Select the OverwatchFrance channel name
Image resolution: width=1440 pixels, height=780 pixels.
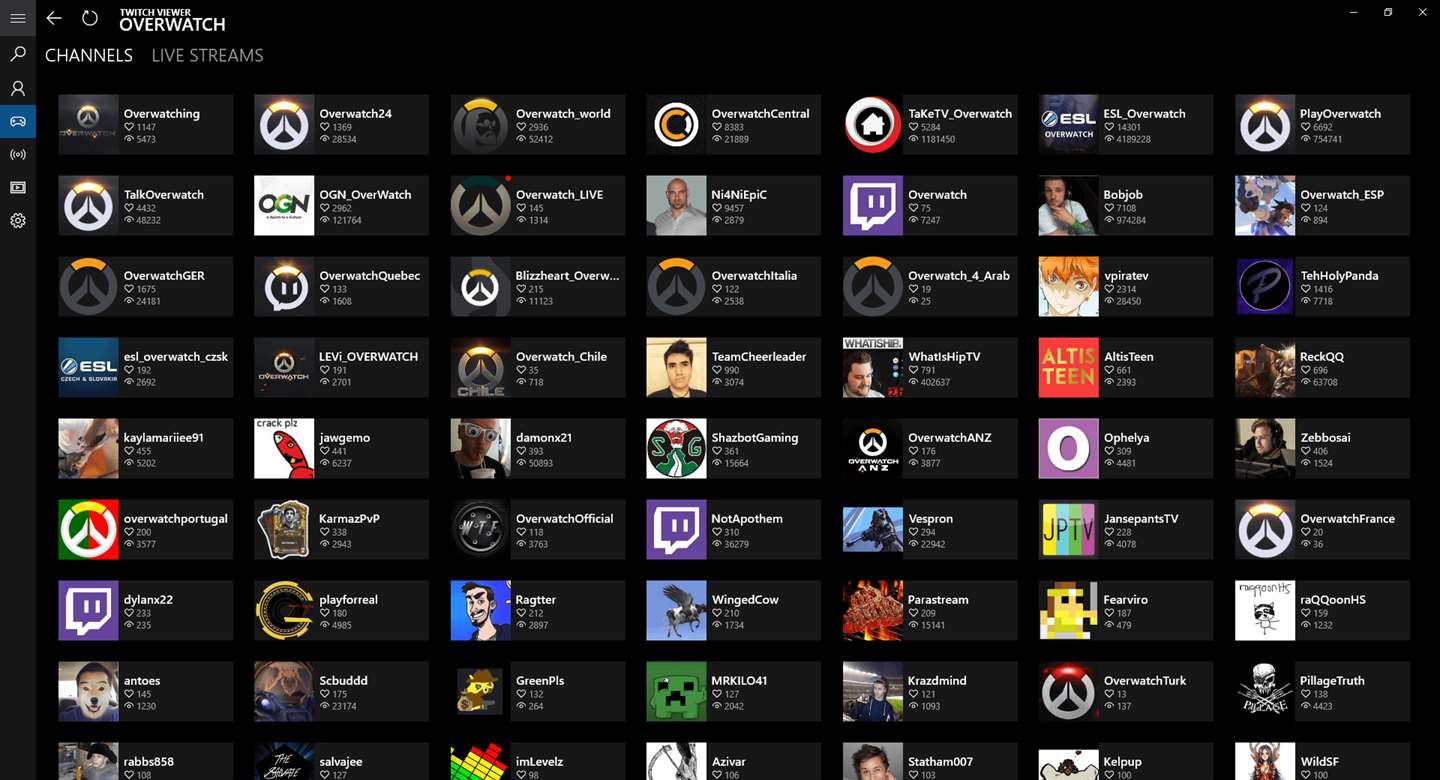pyautogui.click(x=1347, y=519)
